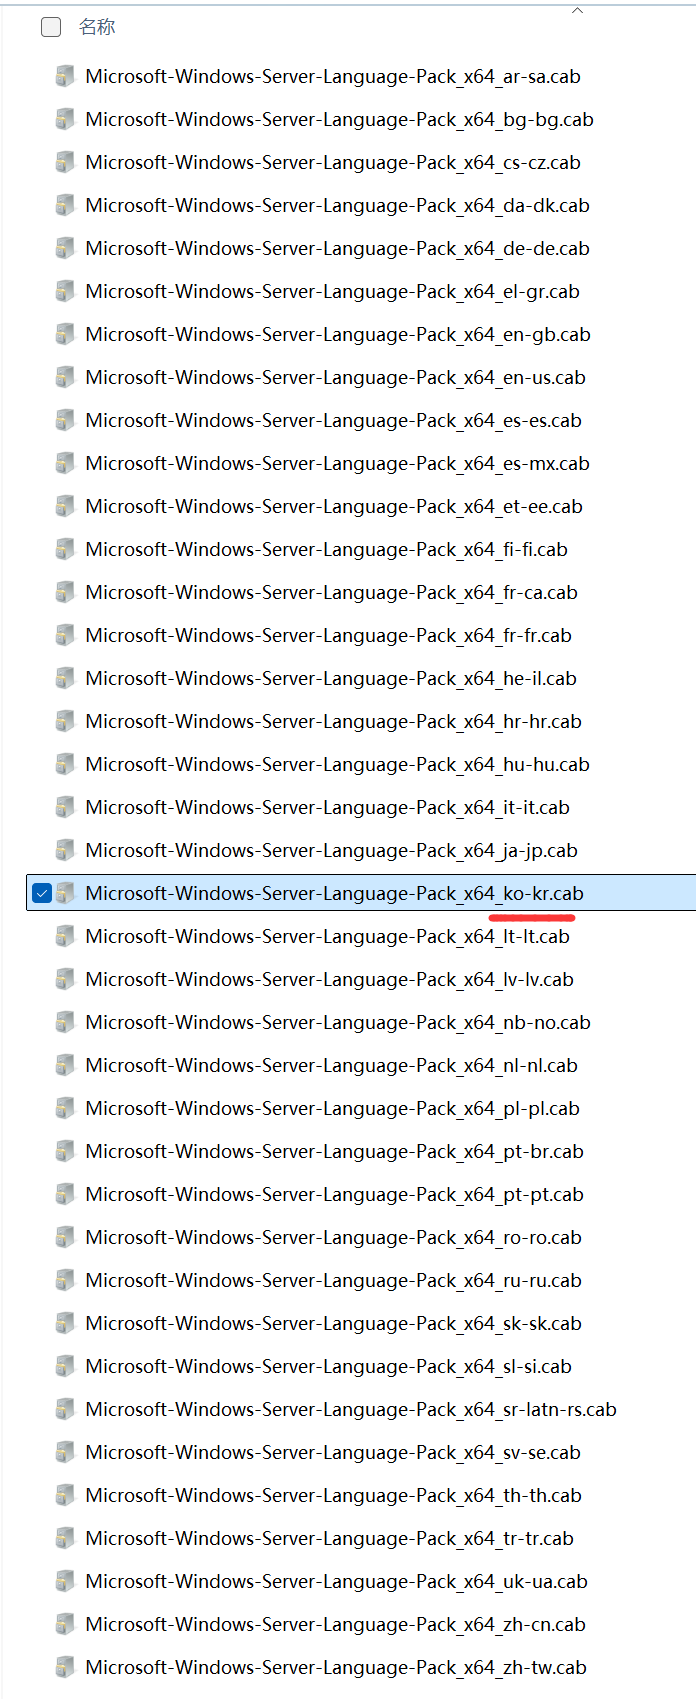The image size is (696, 1699).
Task: Click the cab file icon for ar-sa language pack
Action: point(65,77)
